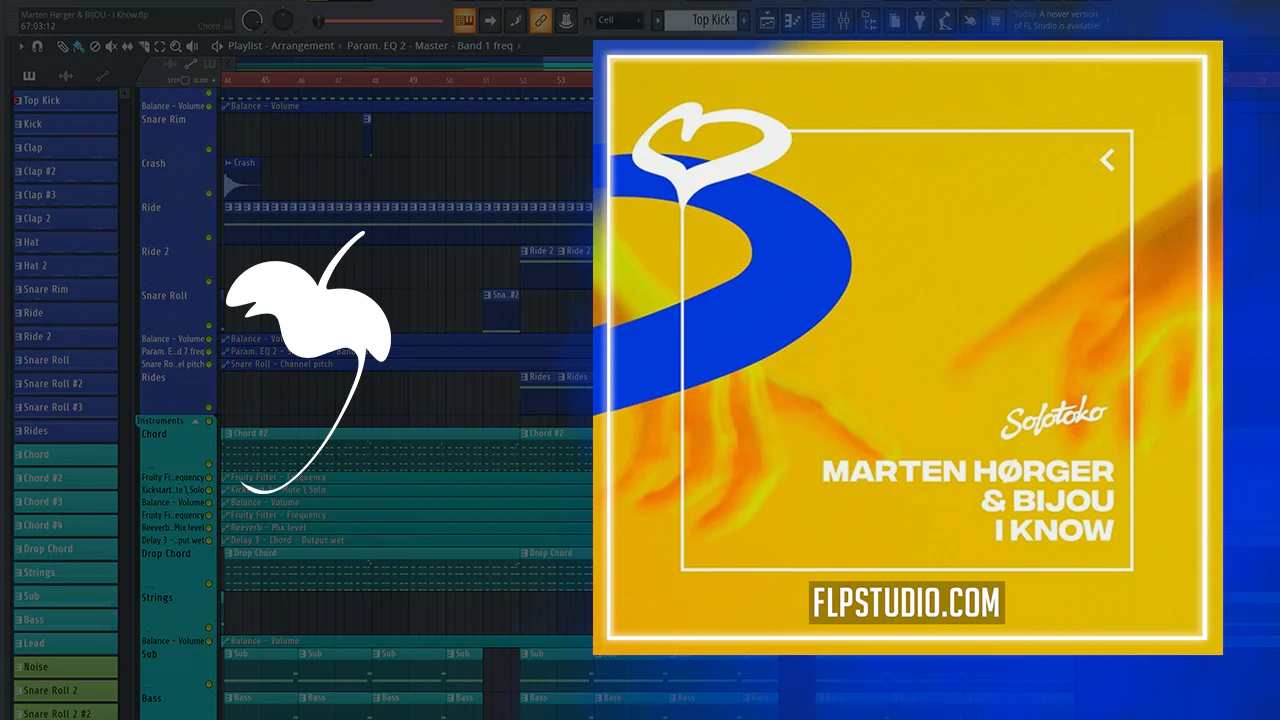1280x720 pixels.
Task: Select the Crash audio clip in playlist
Action: pyautogui.click(x=242, y=177)
